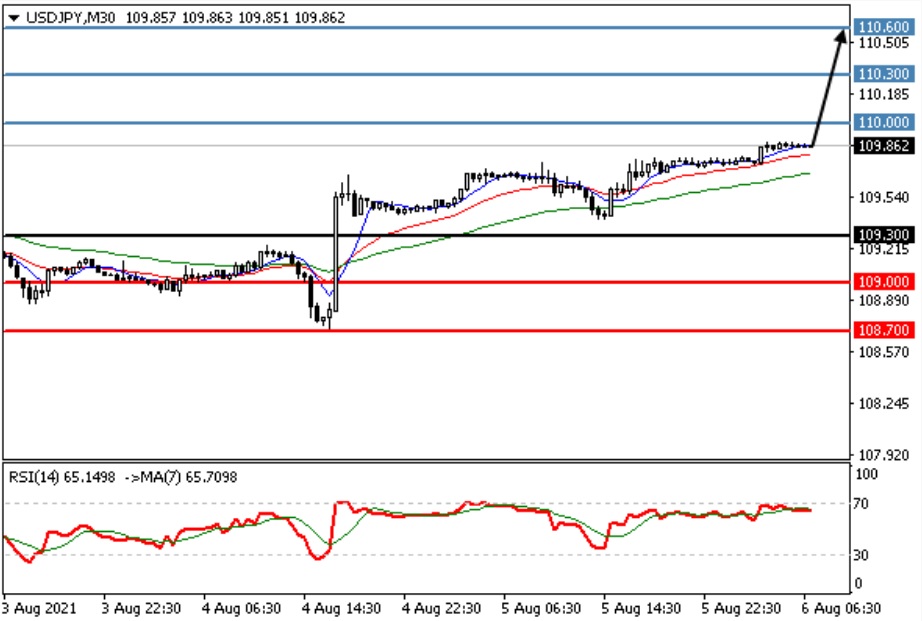
Task: Click the 4 Aug 22:30 time label
Action: tap(442, 607)
